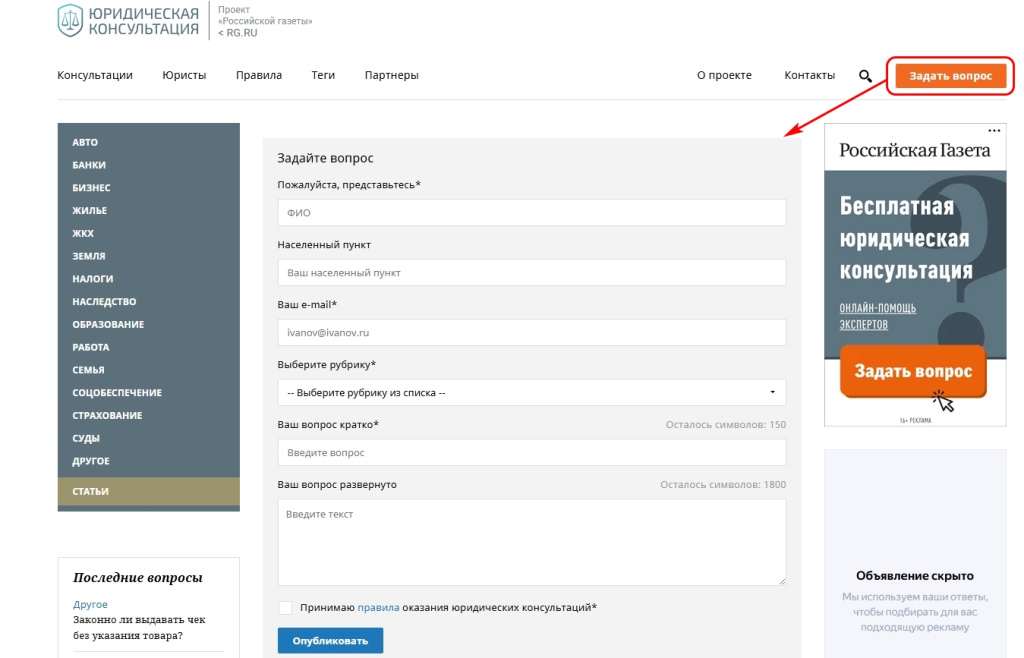This screenshot has height=658, width=1024.
Task: Choose ЖКХ in sidebar
Action: point(83,233)
